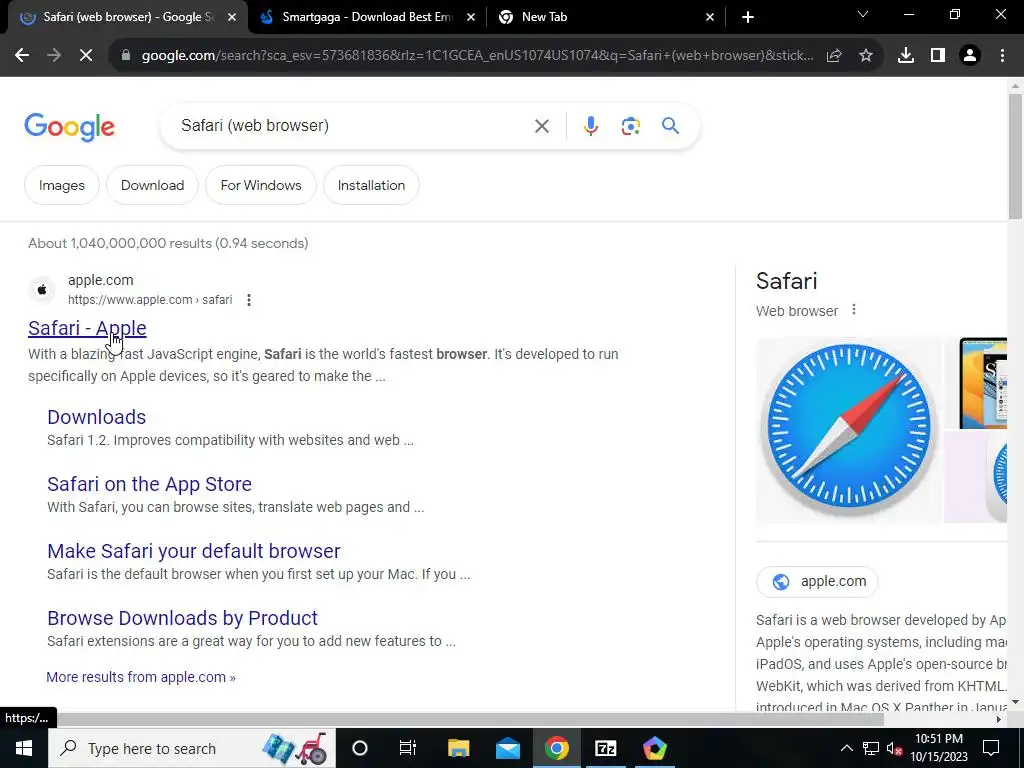Open the colorful pentagon app in taskbar

(654, 748)
